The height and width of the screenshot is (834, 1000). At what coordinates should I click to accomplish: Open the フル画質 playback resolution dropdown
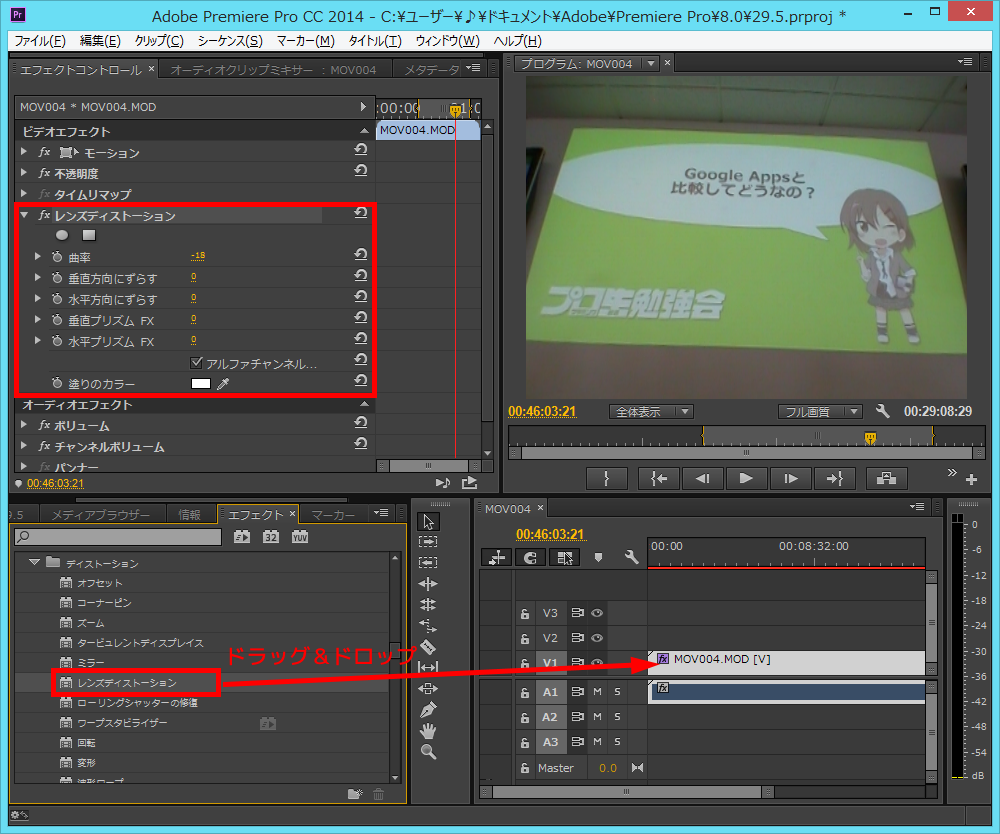tap(820, 411)
